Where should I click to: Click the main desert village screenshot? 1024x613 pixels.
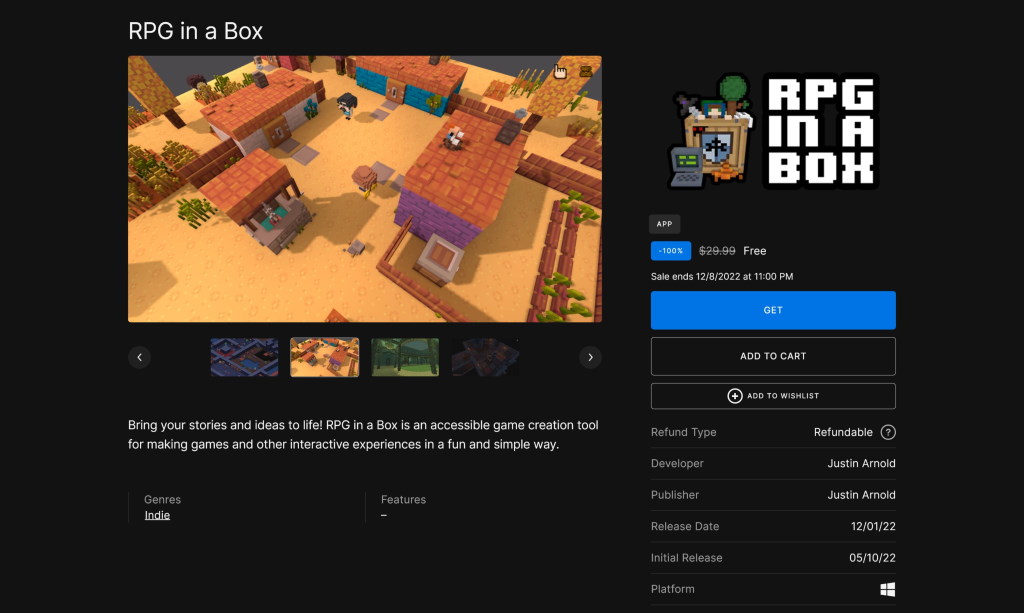(x=364, y=189)
